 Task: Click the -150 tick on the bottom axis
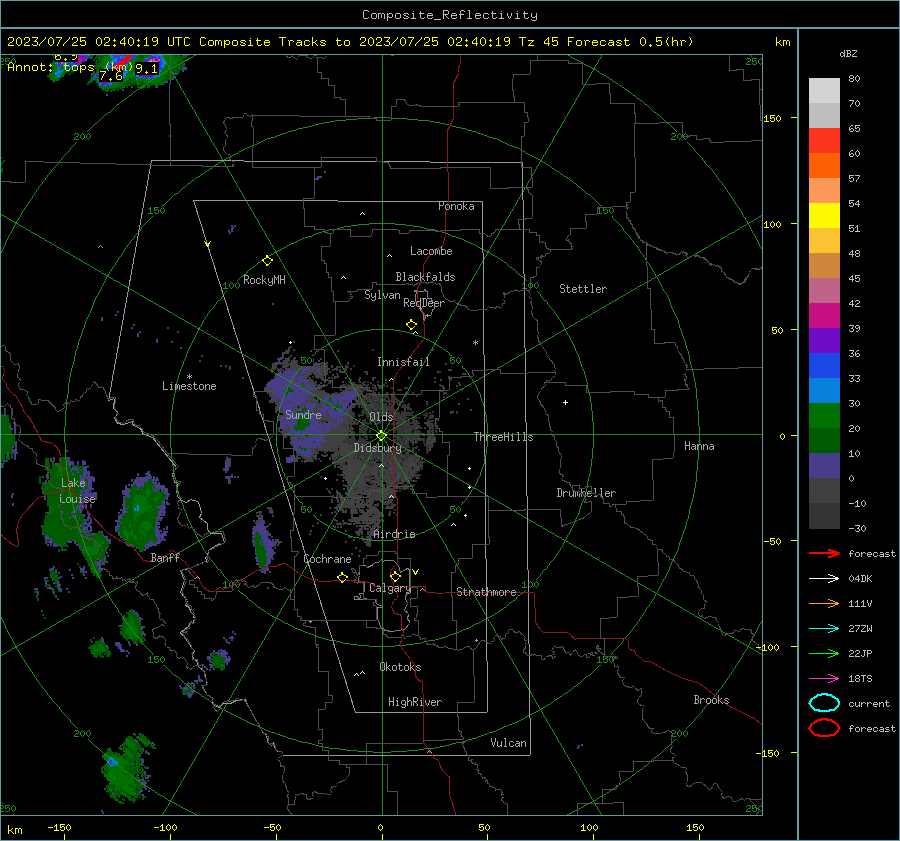59,828
